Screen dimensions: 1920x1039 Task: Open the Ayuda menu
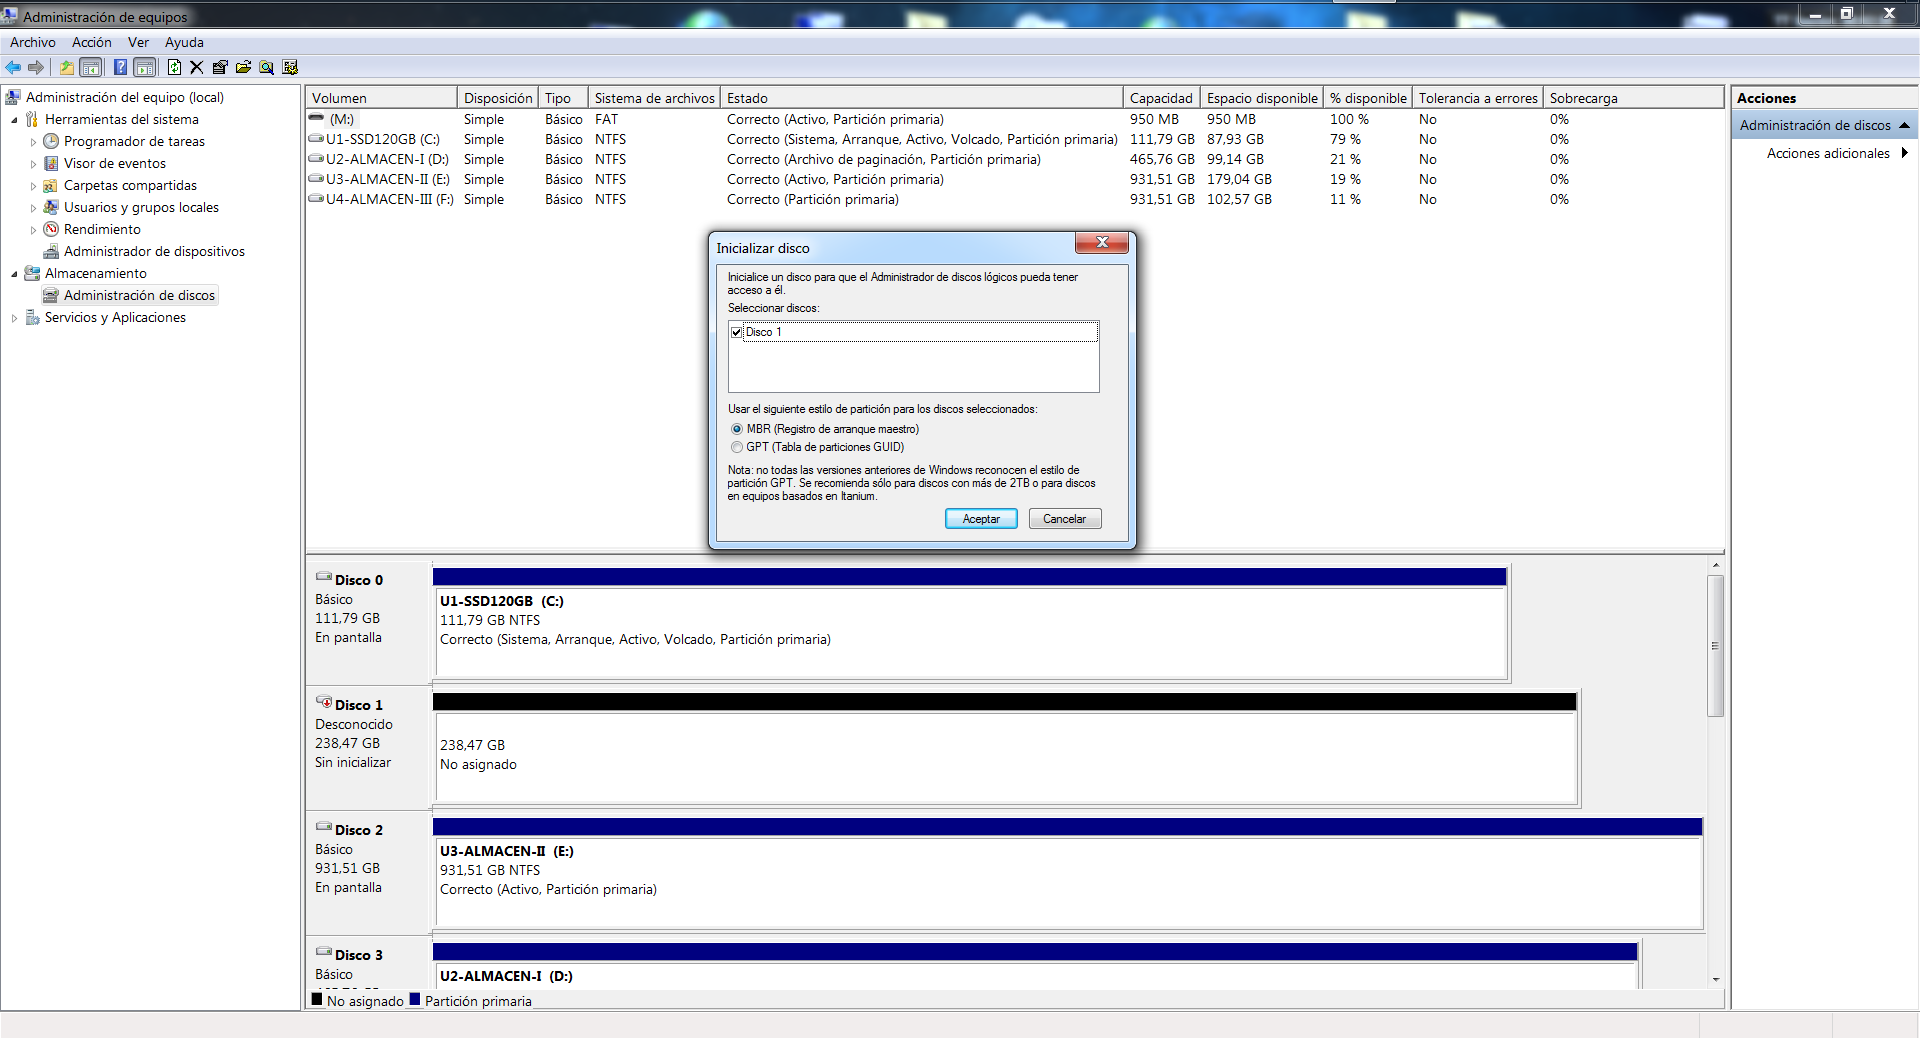click(x=184, y=42)
